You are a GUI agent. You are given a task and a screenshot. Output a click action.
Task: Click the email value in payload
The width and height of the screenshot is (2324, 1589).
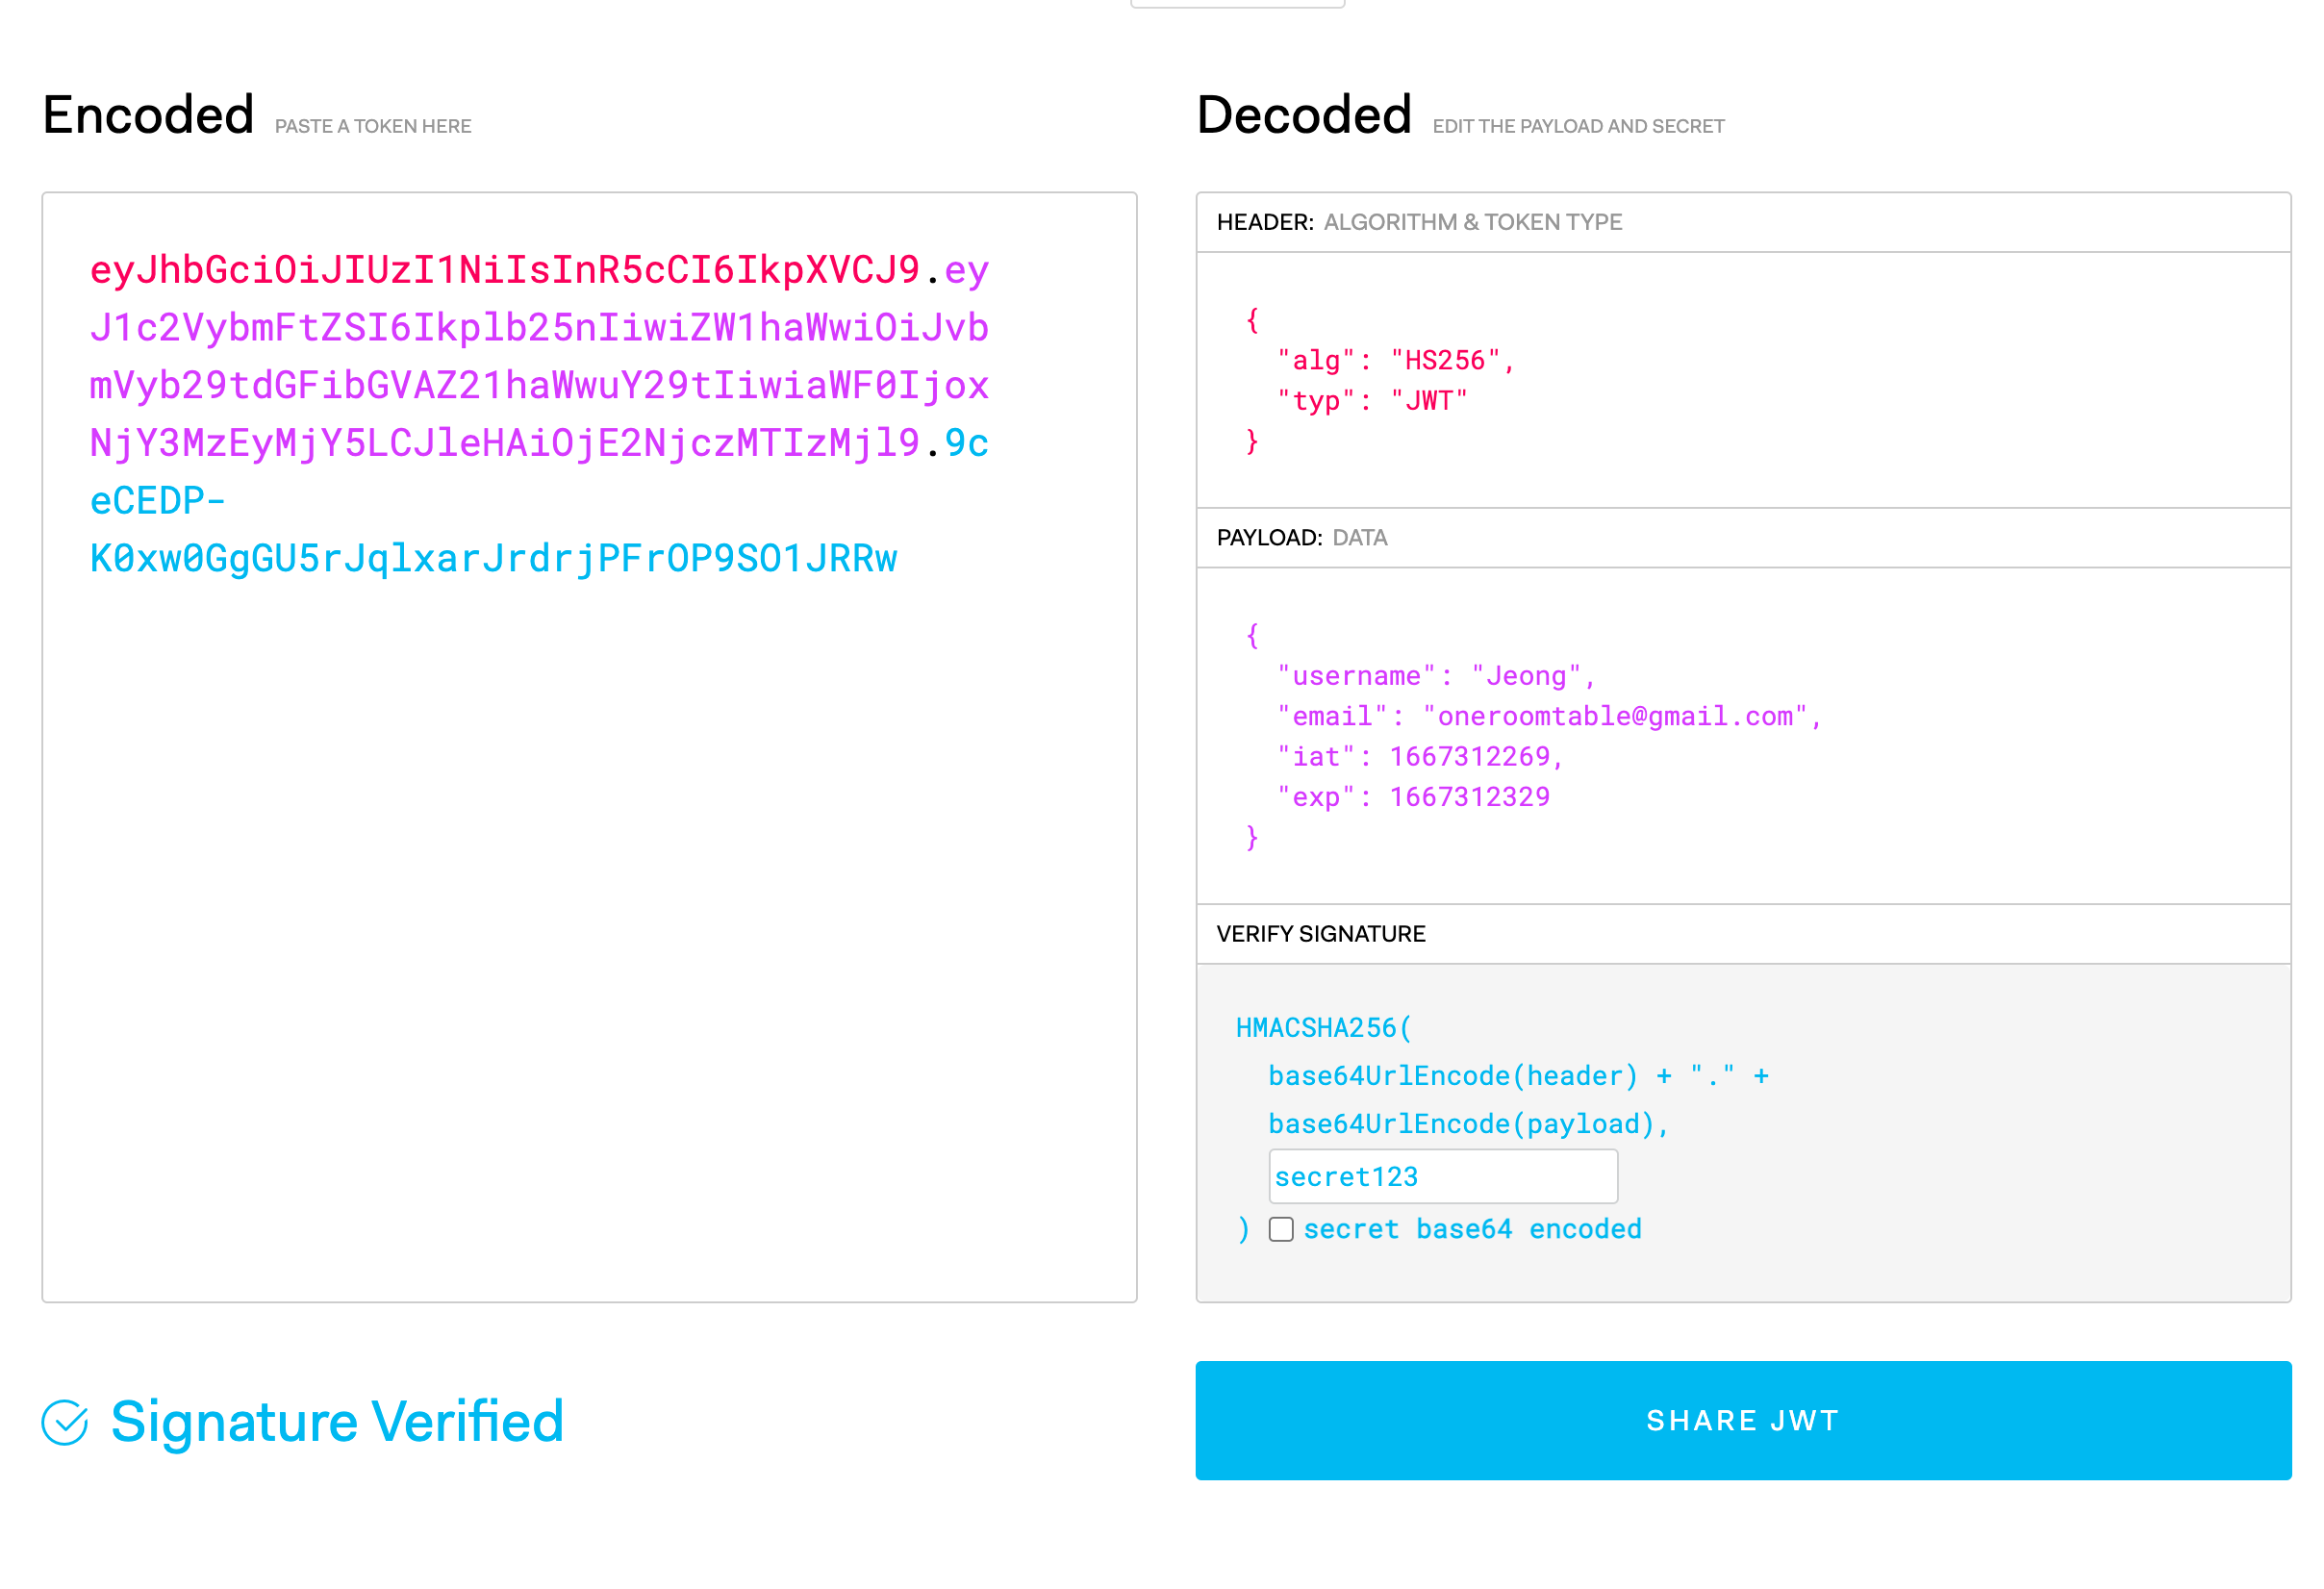1615,716
